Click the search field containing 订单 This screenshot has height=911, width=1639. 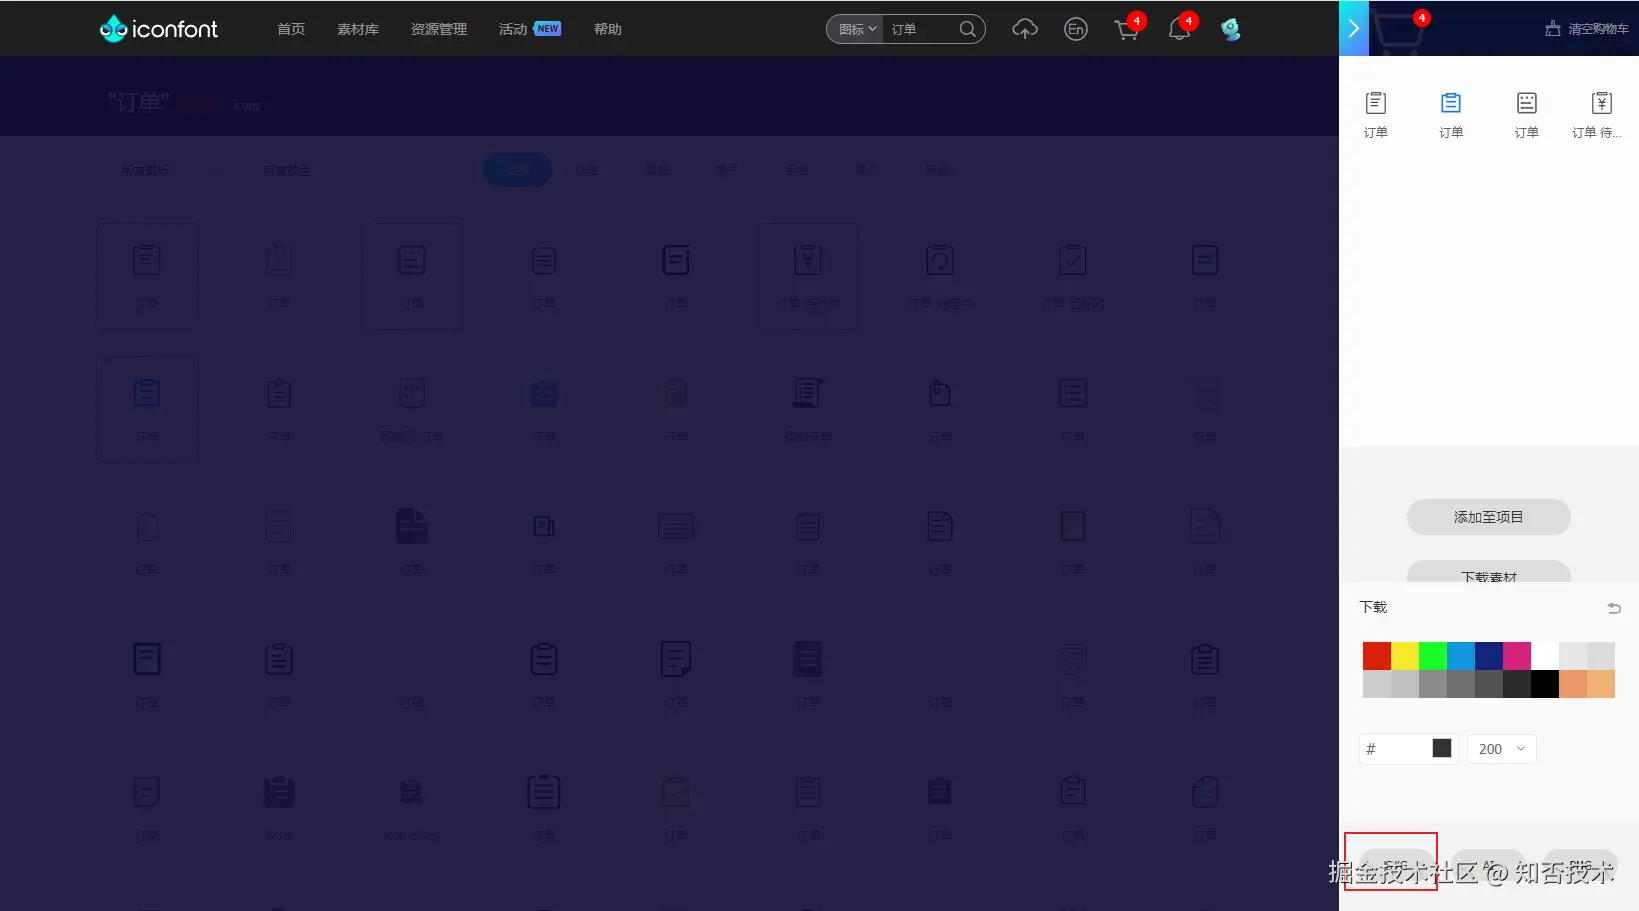pyautogui.click(x=921, y=29)
